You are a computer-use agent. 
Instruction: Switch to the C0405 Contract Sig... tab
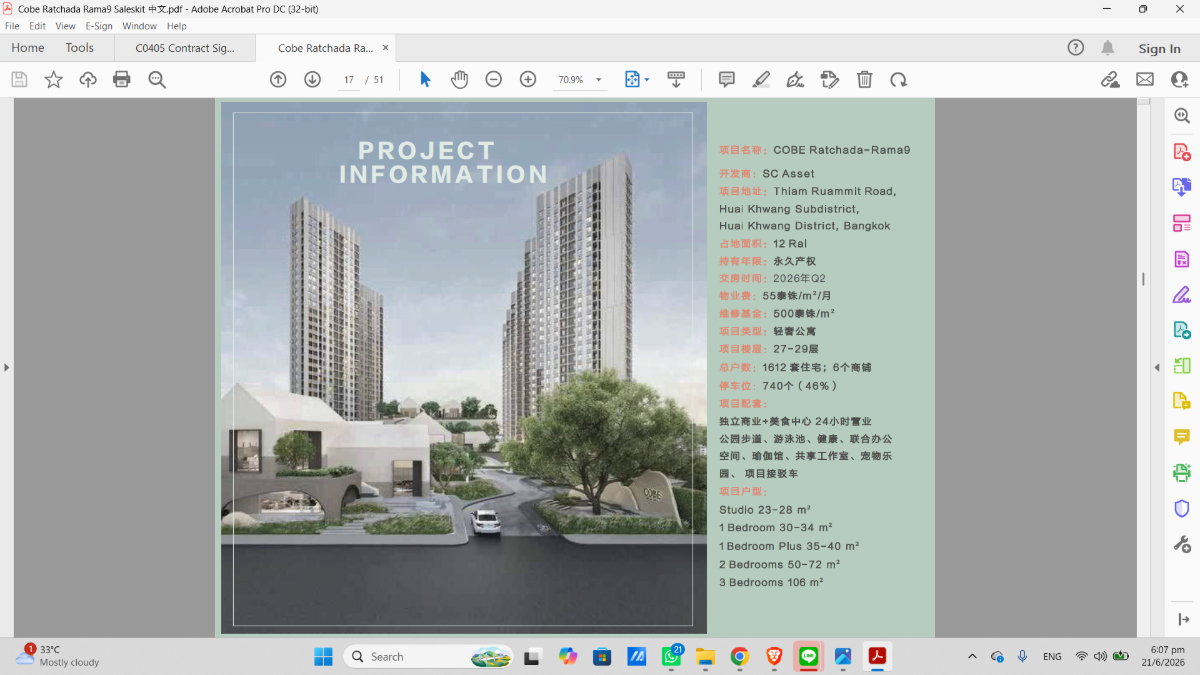pyautogui.click(x=185, y=48)
